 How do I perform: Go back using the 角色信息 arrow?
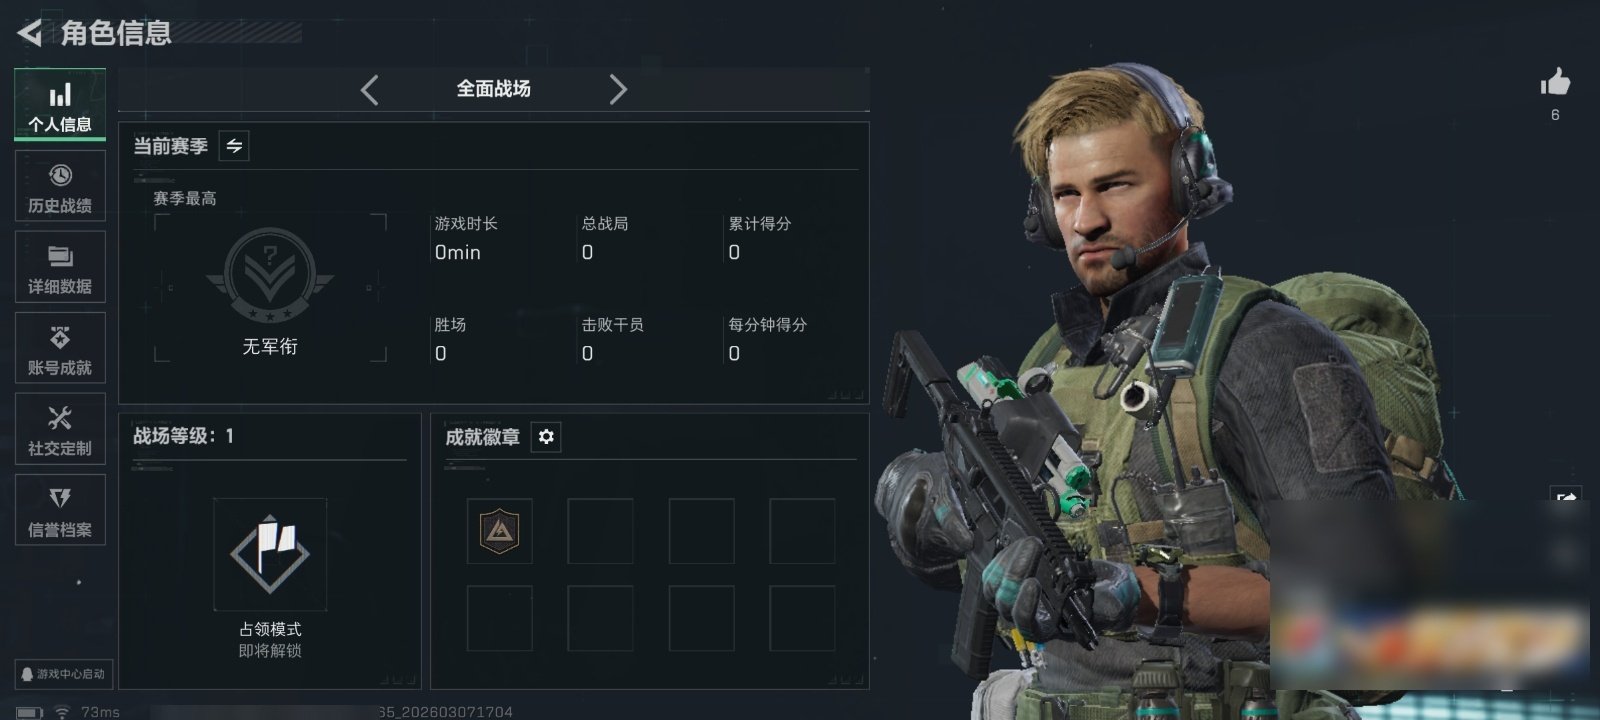(29, 33)
